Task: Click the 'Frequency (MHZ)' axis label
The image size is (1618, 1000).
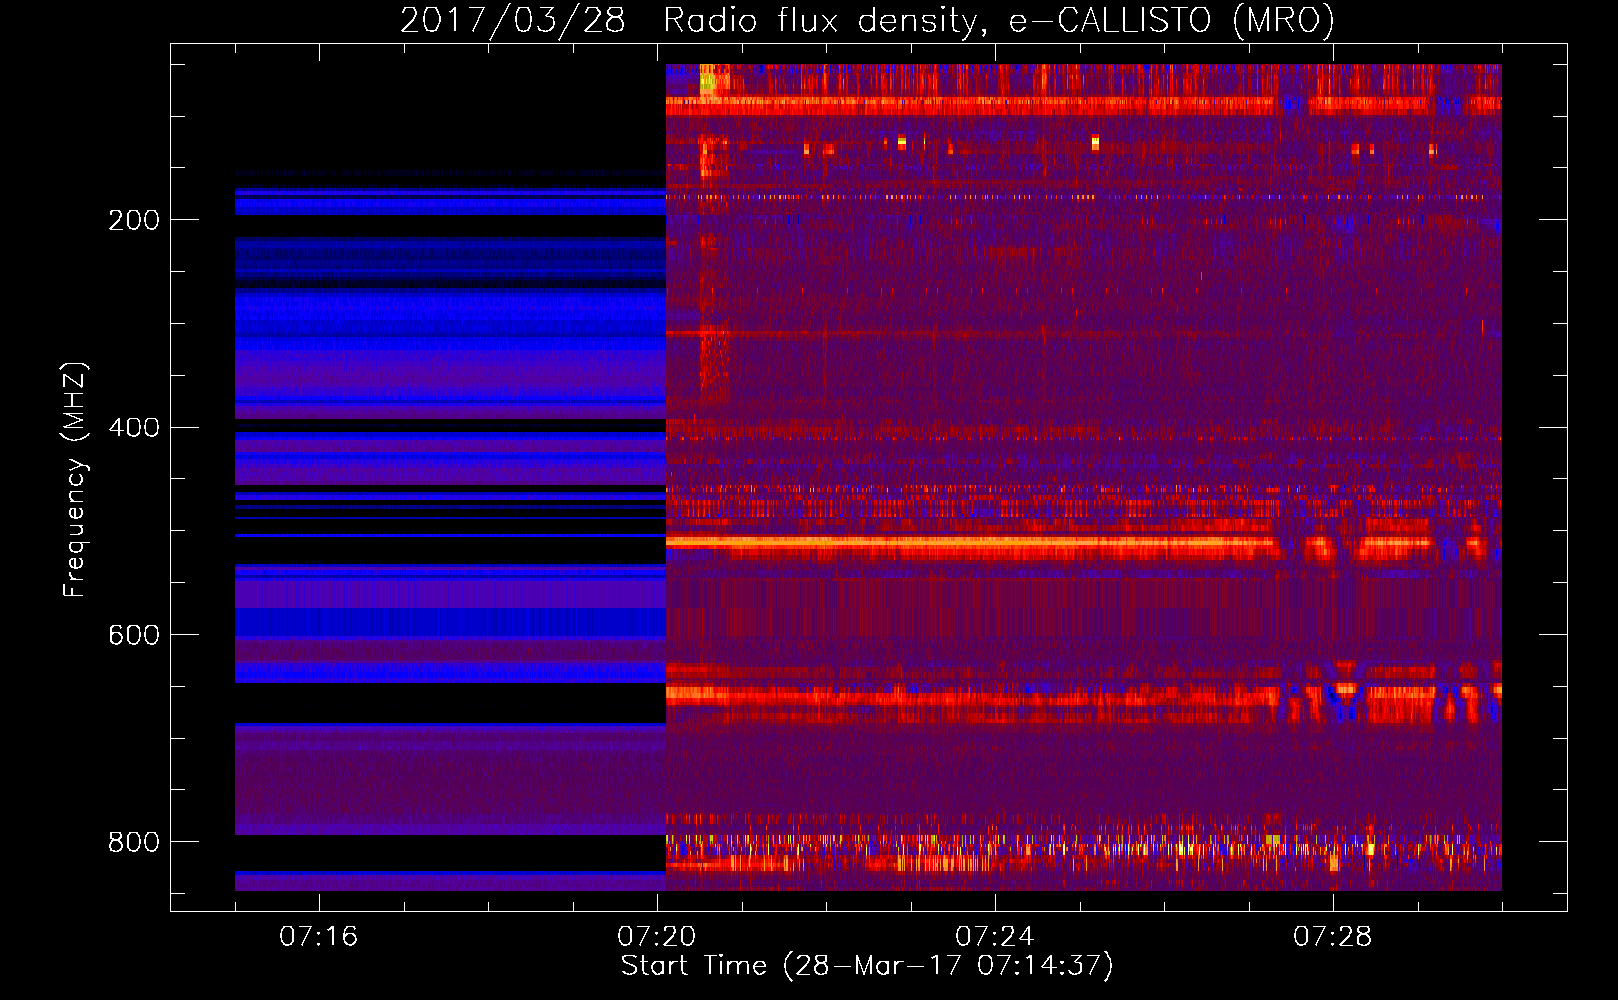Action: (75, 479)
